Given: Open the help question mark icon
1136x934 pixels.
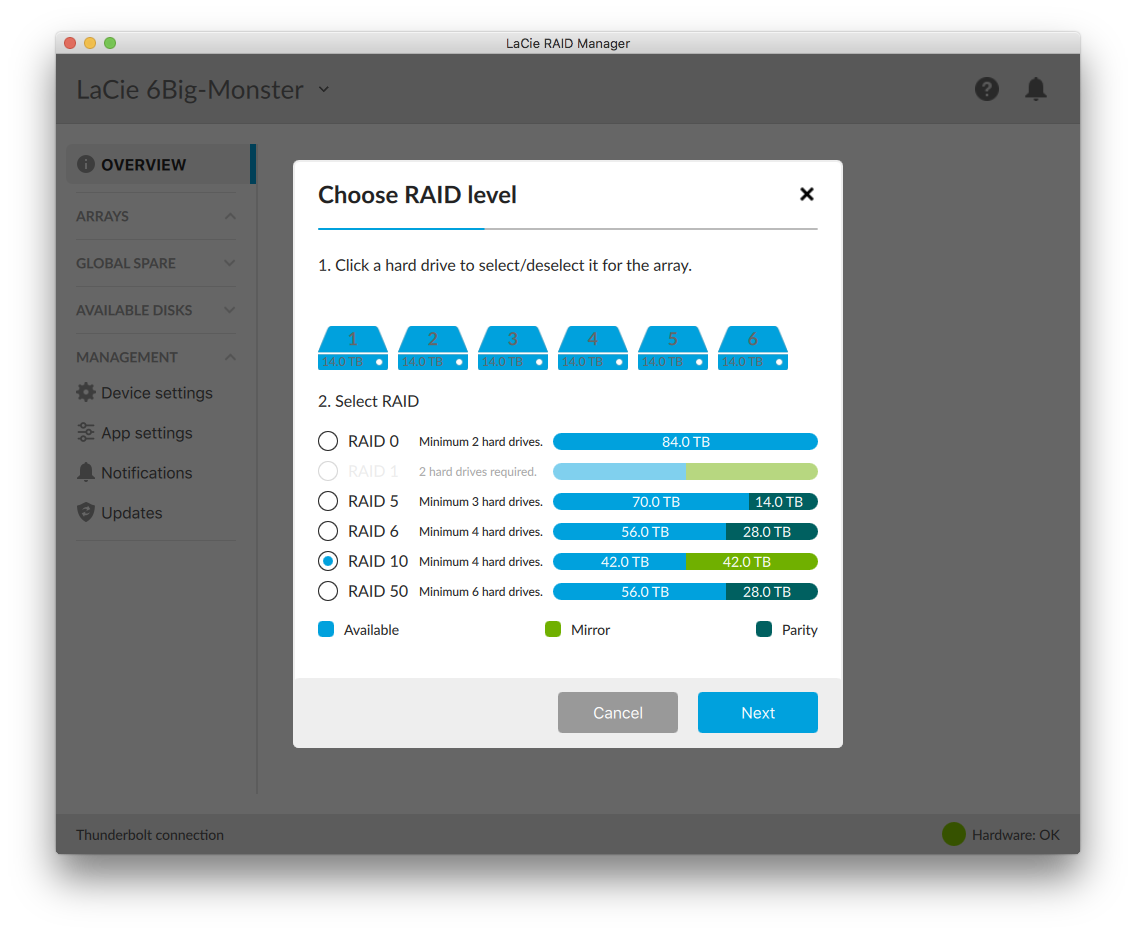Looking at the screenshot, I should click(987, 89).
